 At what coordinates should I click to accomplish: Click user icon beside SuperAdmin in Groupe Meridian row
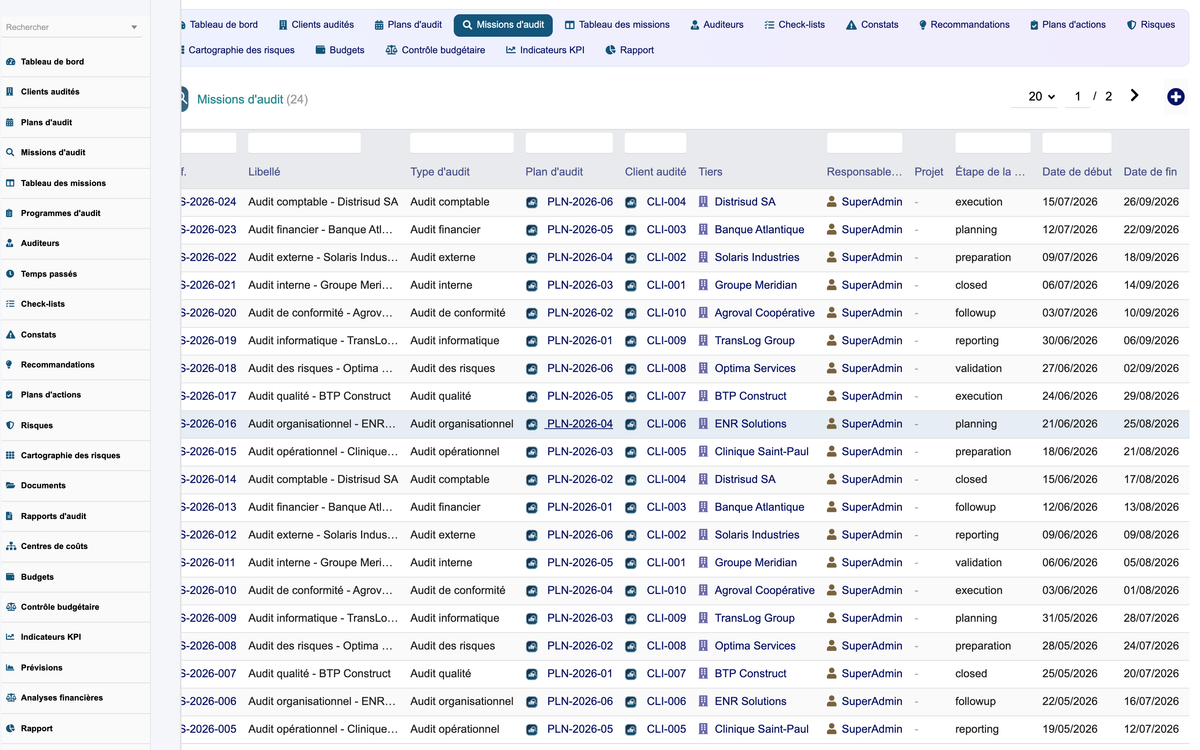pyautogui.click(x=832, y=285)
